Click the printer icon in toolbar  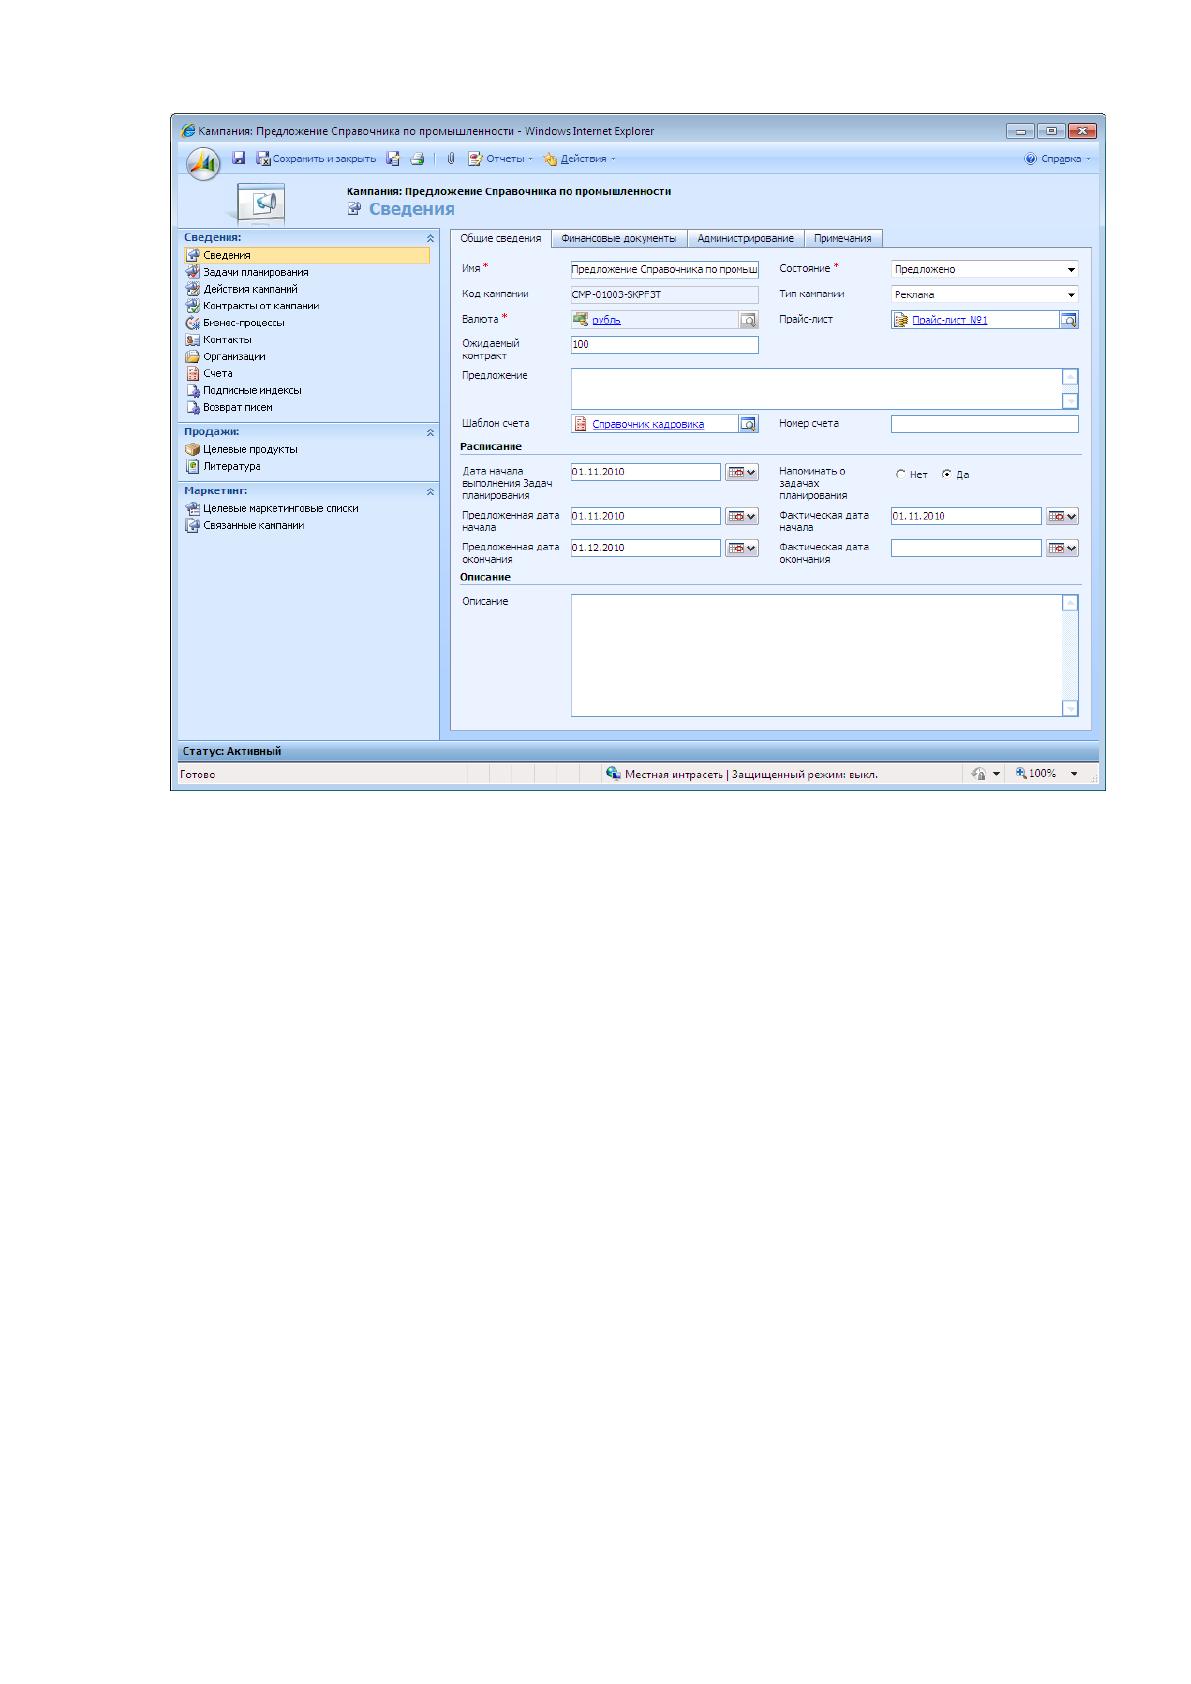[x=417, y=158]
